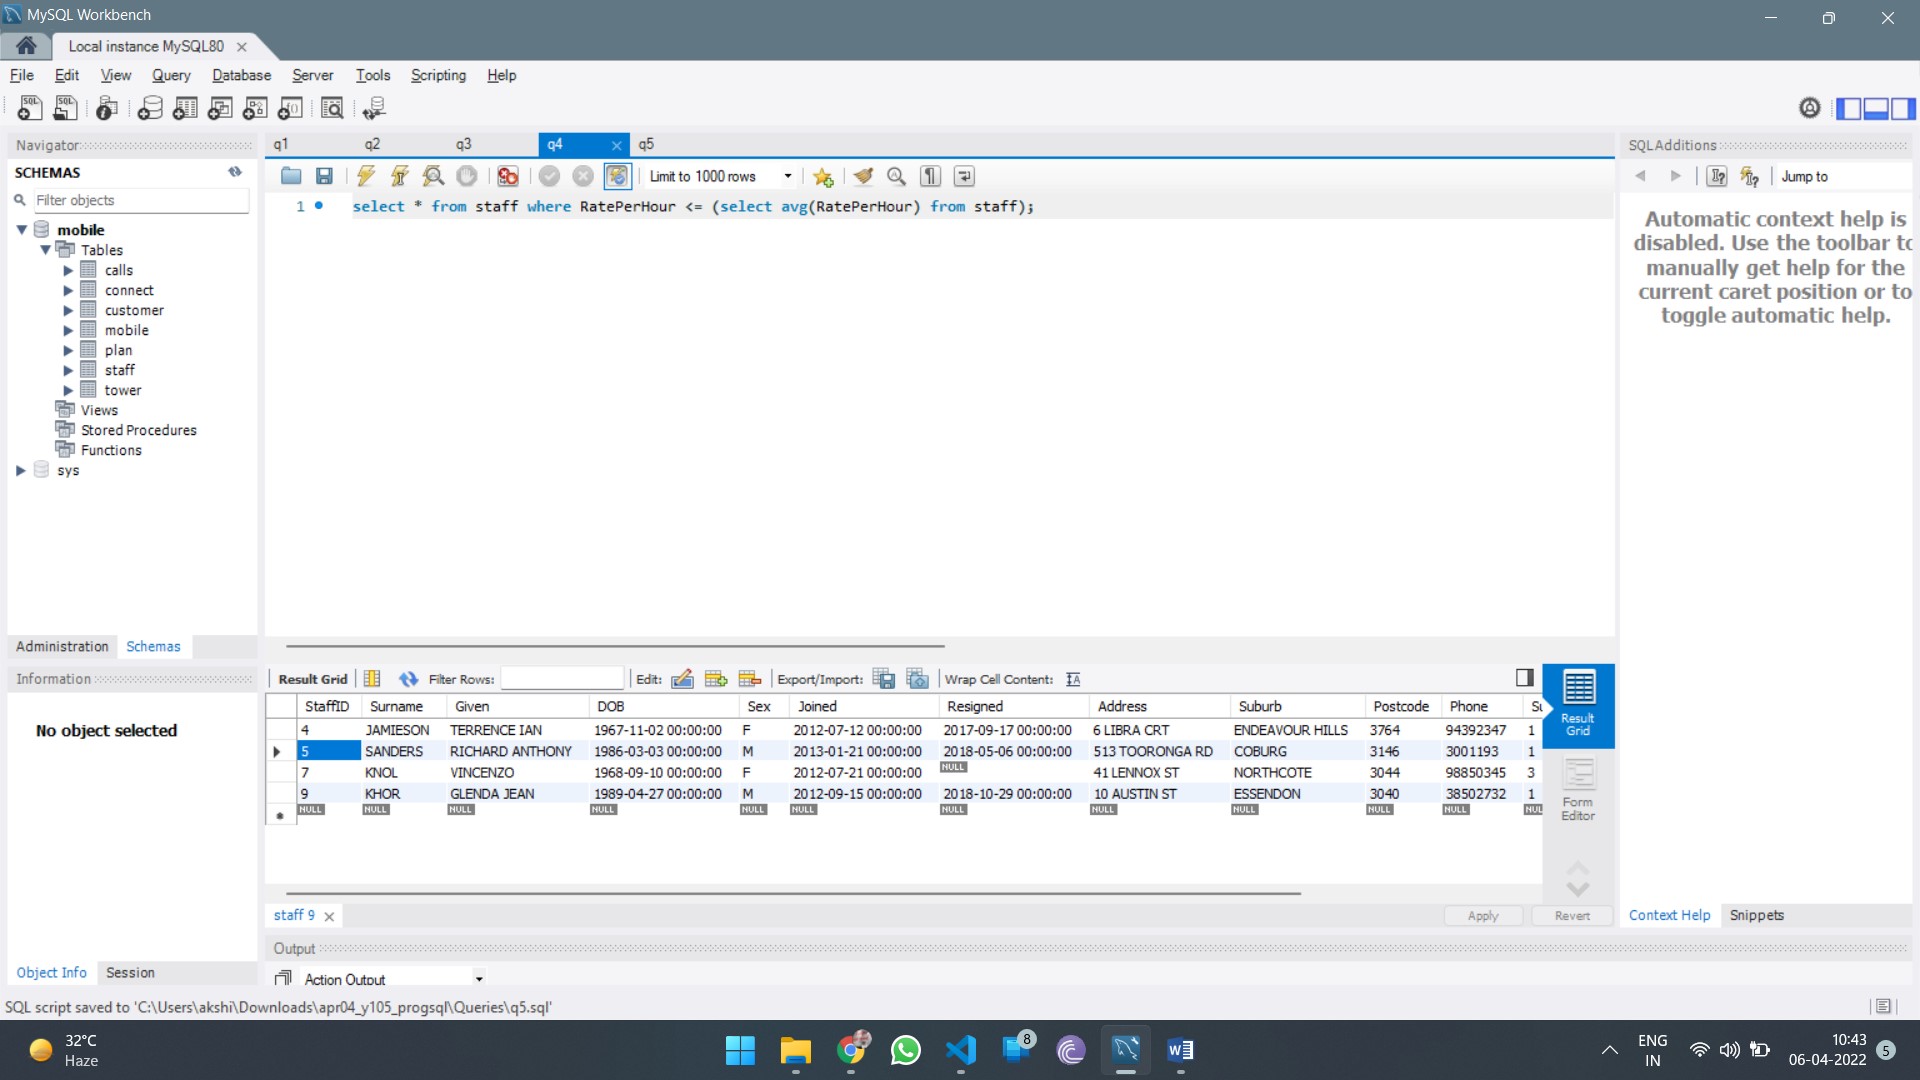
Task: Toggle the bottom output panel visibility
Action: coord(1876,108)
